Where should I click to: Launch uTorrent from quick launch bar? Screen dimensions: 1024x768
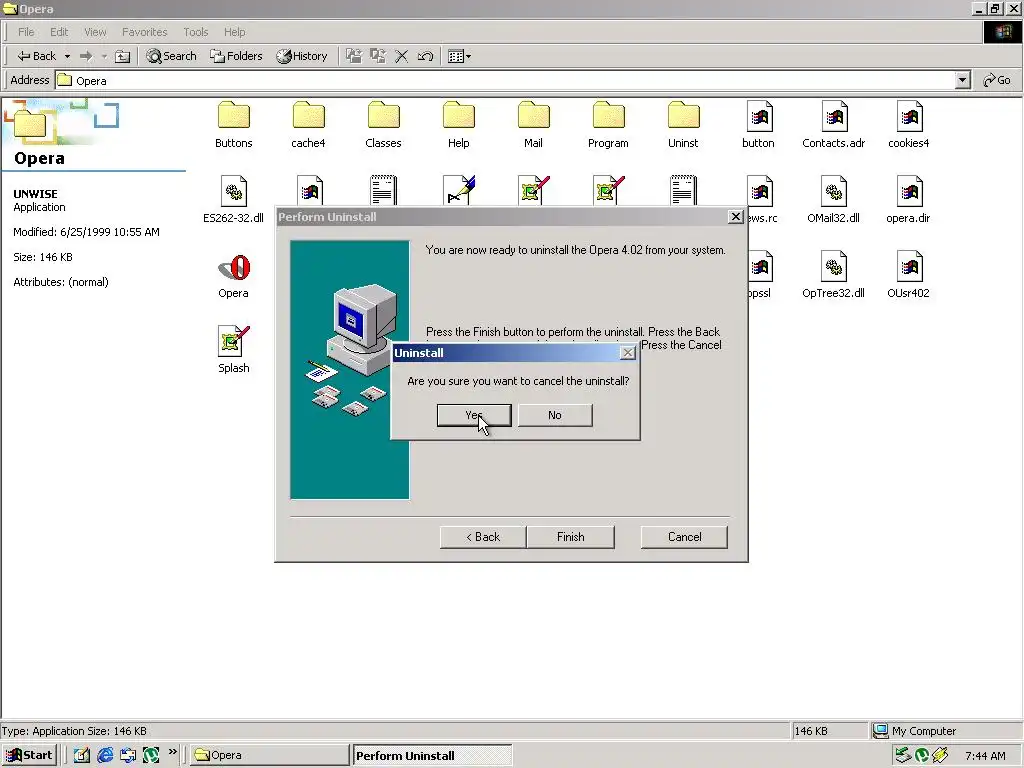point(151,755)
